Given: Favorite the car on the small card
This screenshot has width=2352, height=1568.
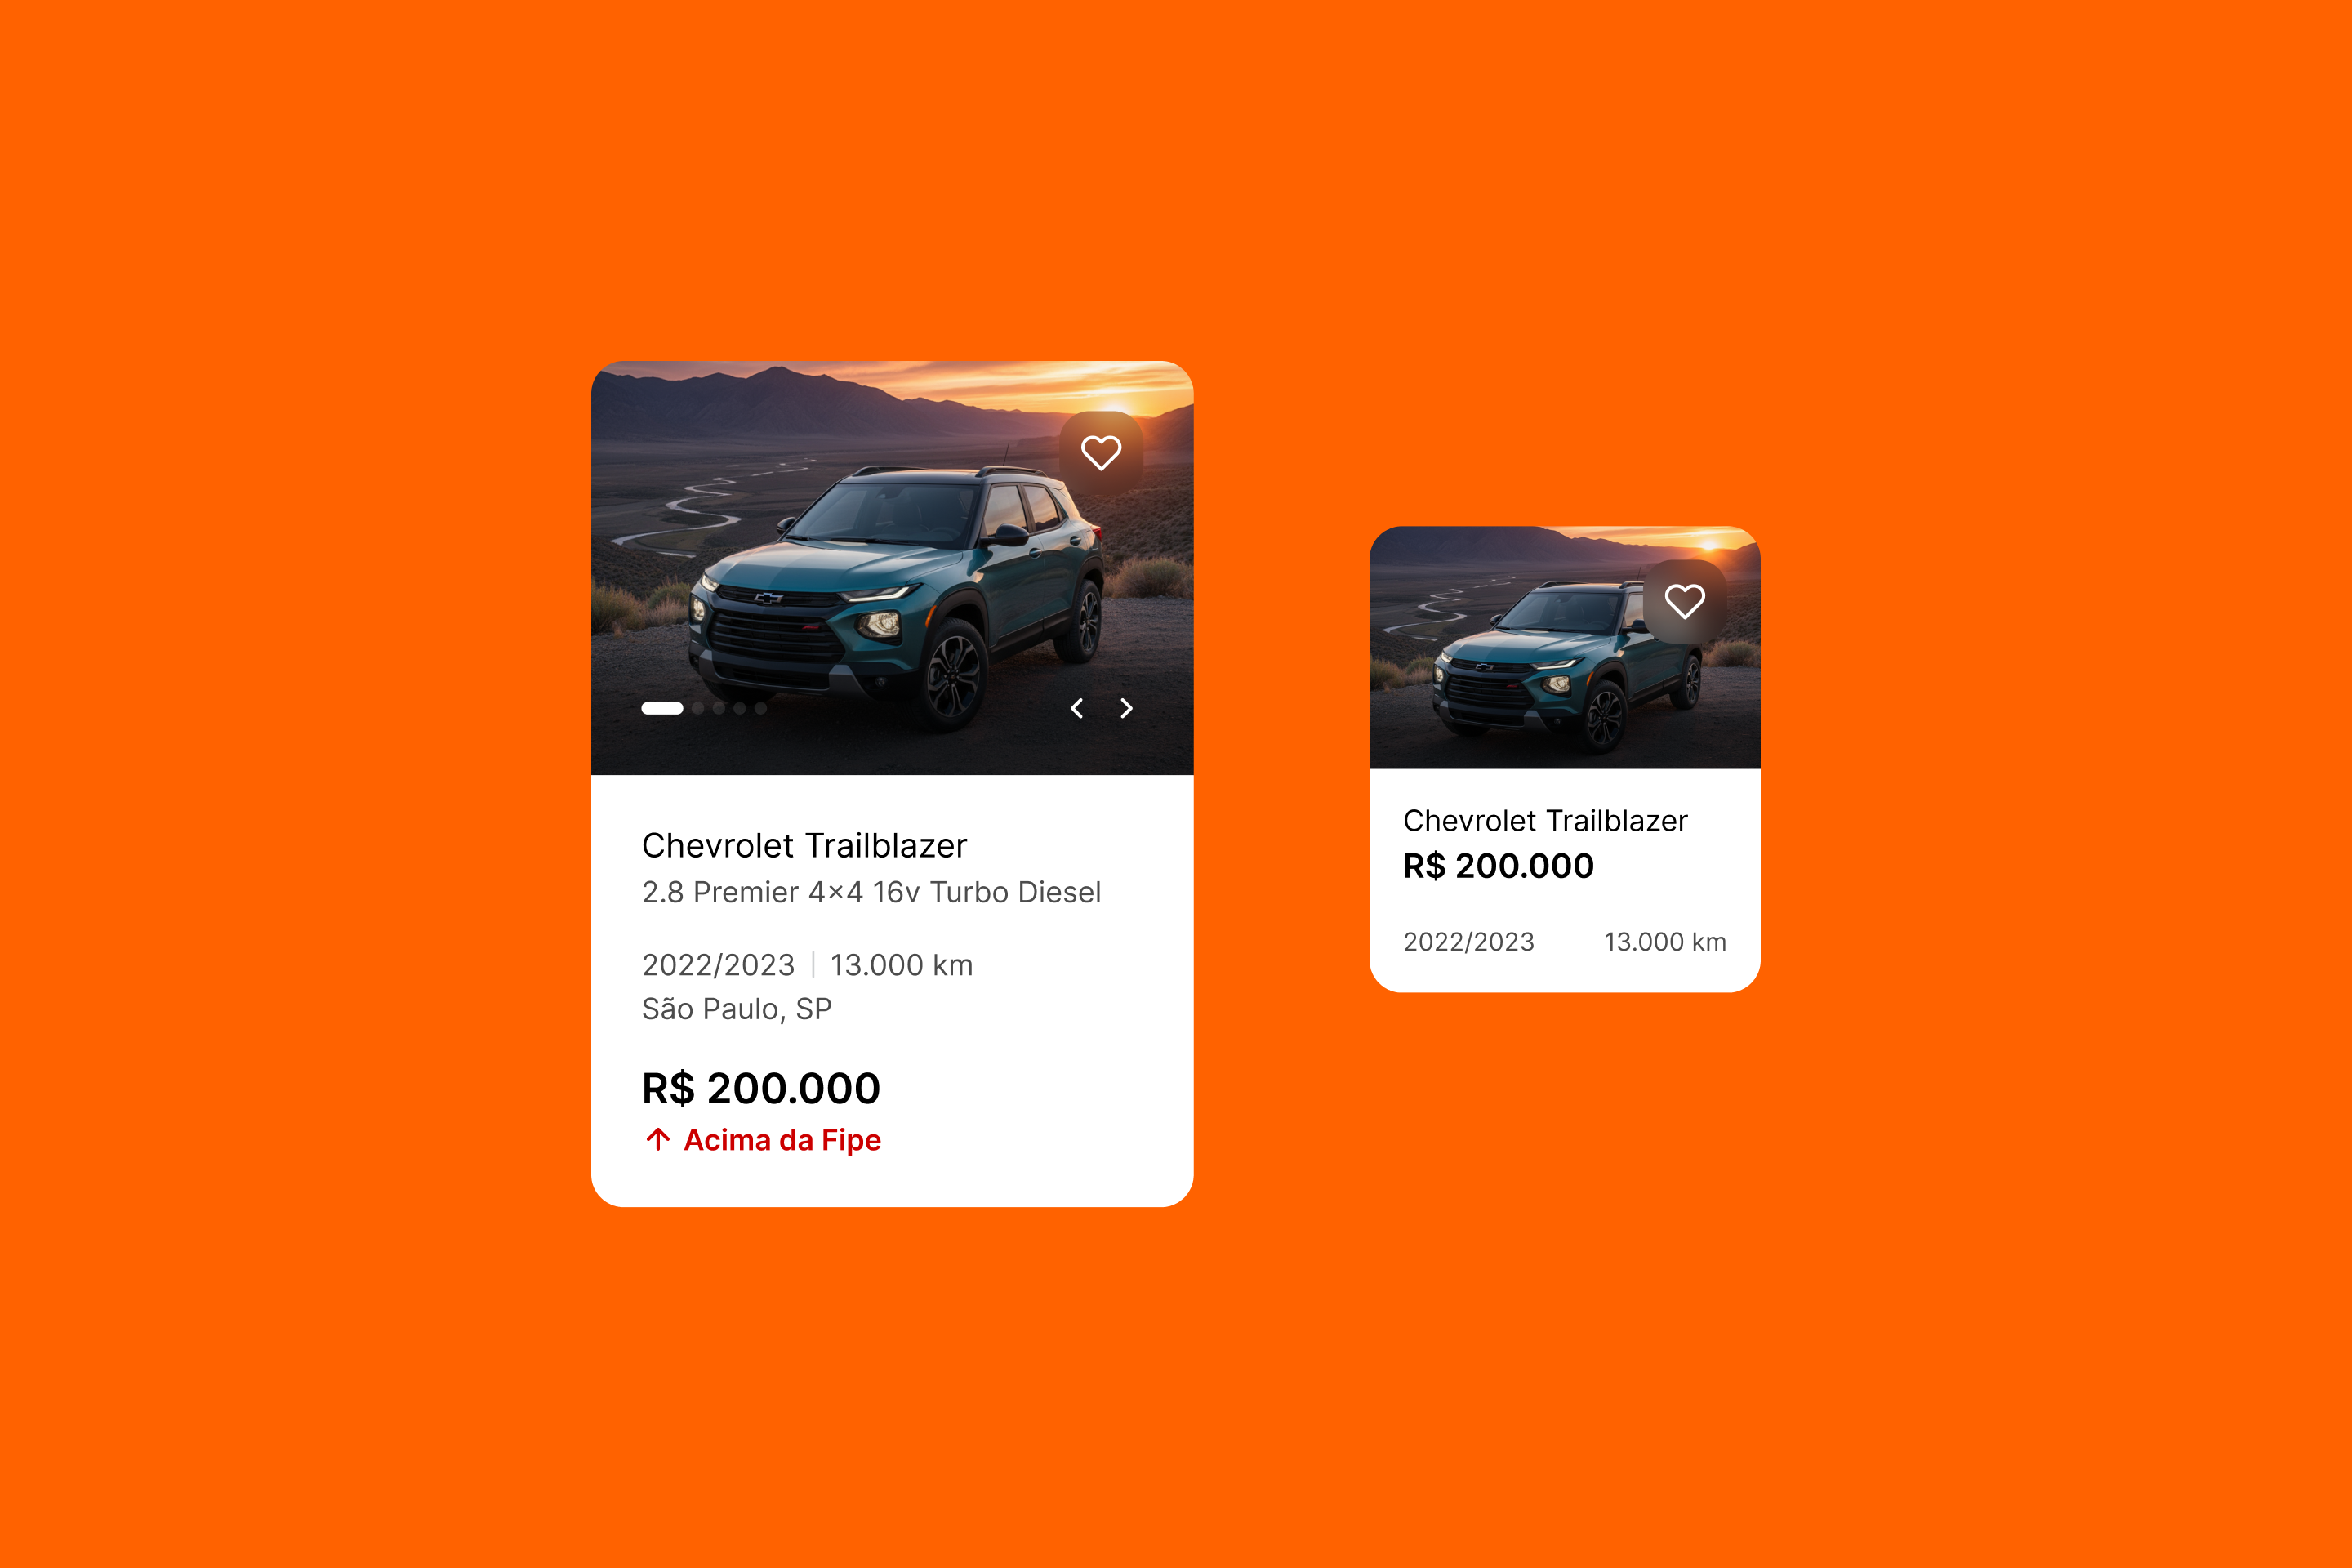Looking at the screenshot, I should pos(1685,601).
